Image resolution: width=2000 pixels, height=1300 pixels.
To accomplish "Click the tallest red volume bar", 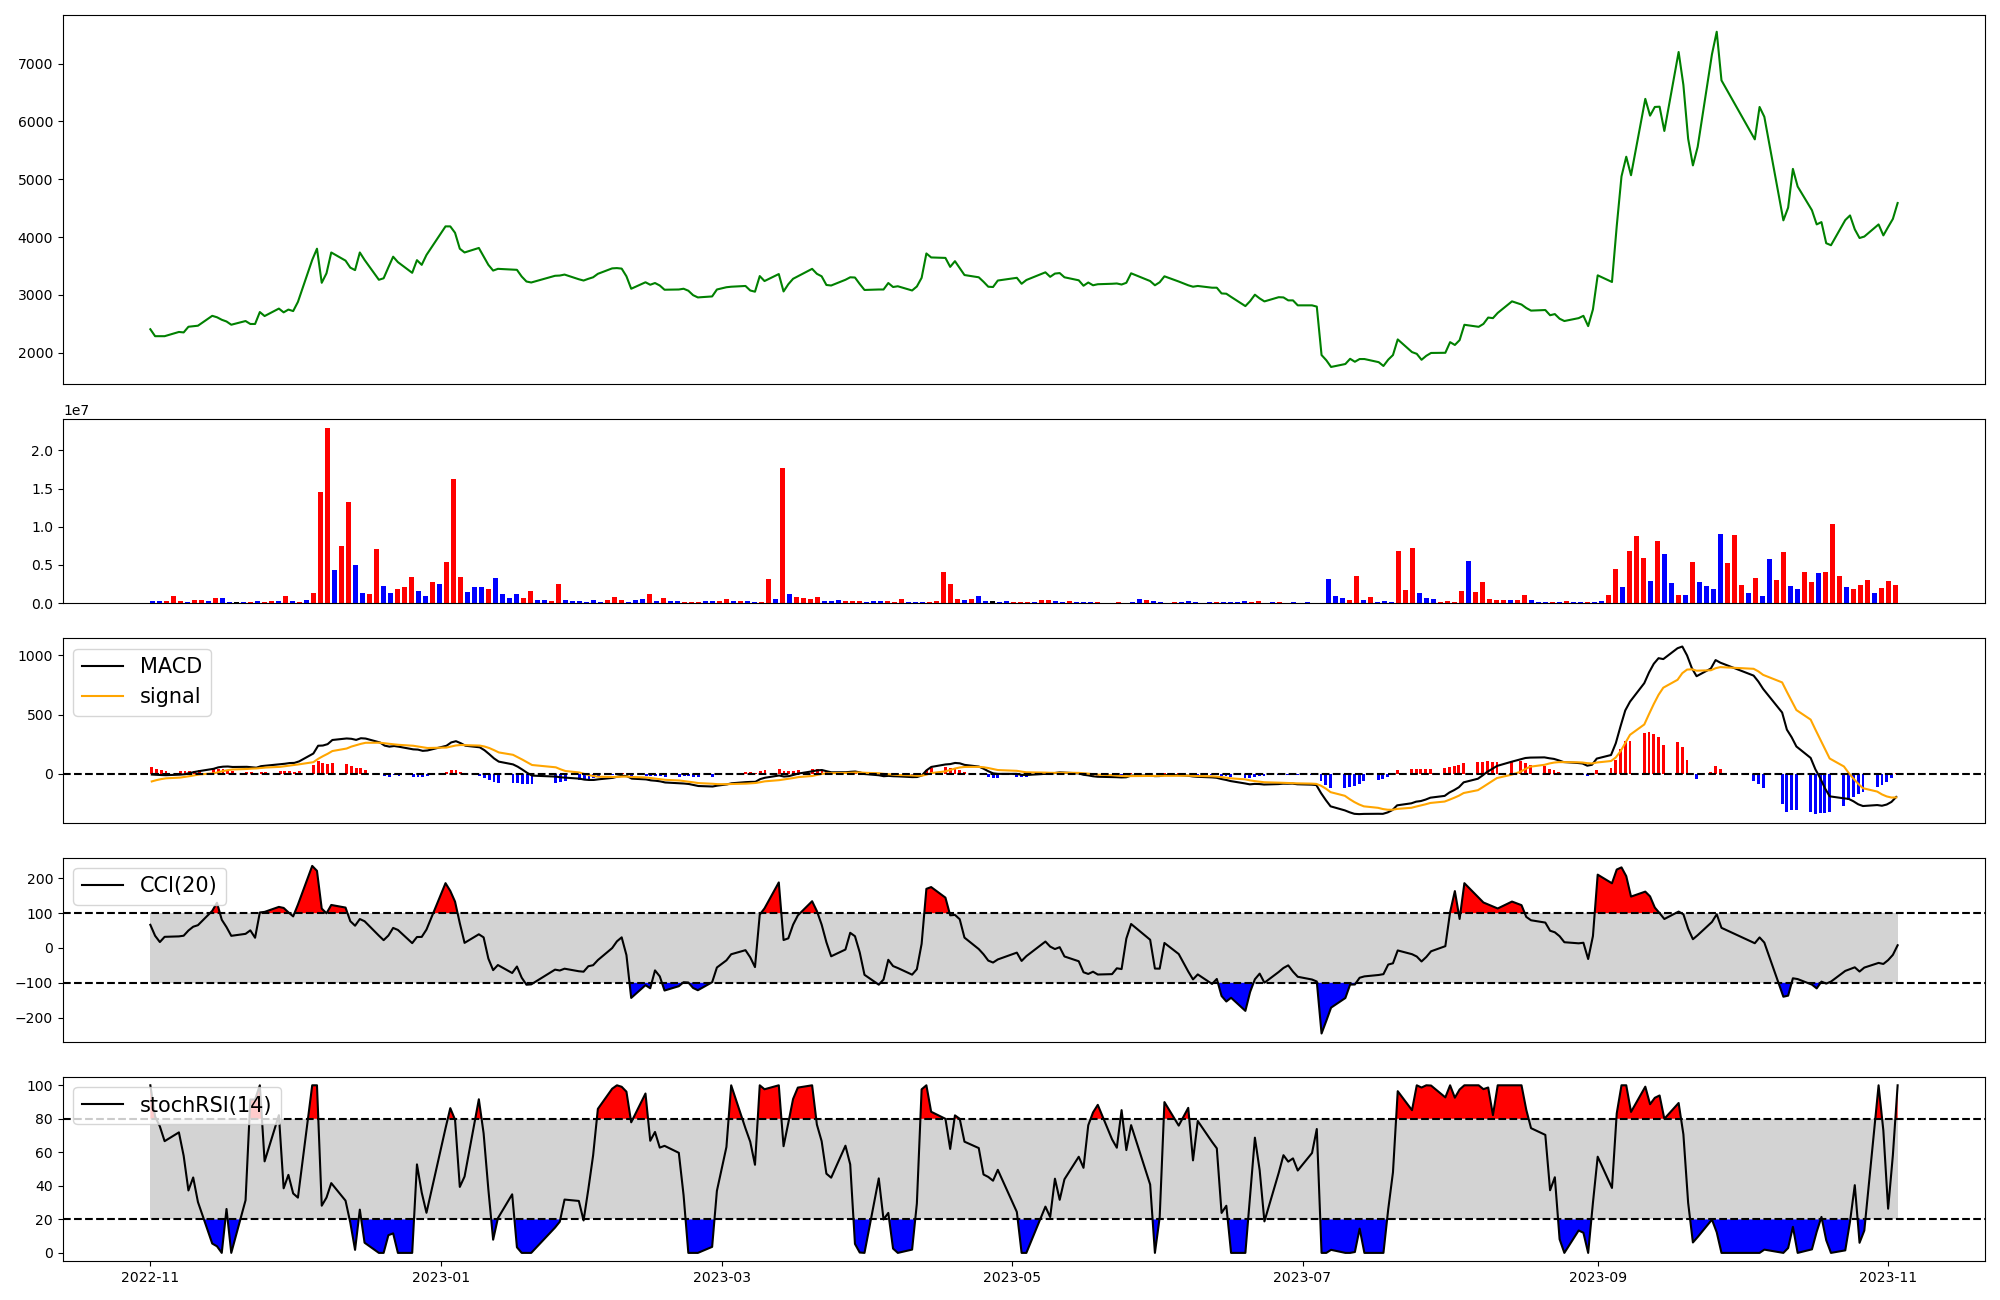I will point(327,515).
